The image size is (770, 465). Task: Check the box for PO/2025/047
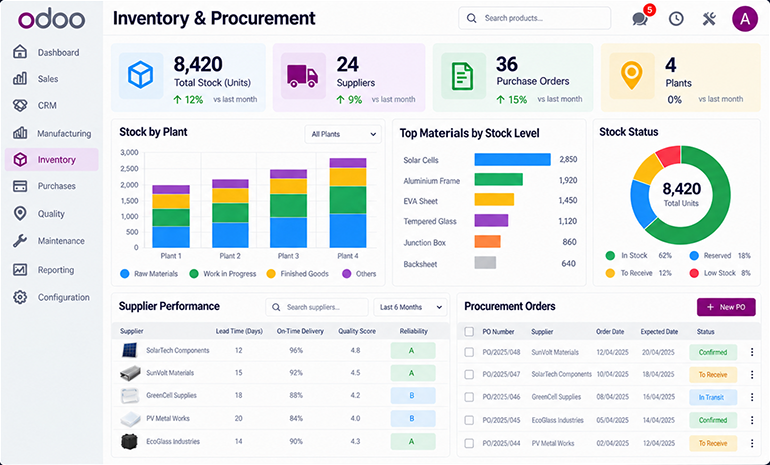(x=469, y=375)
